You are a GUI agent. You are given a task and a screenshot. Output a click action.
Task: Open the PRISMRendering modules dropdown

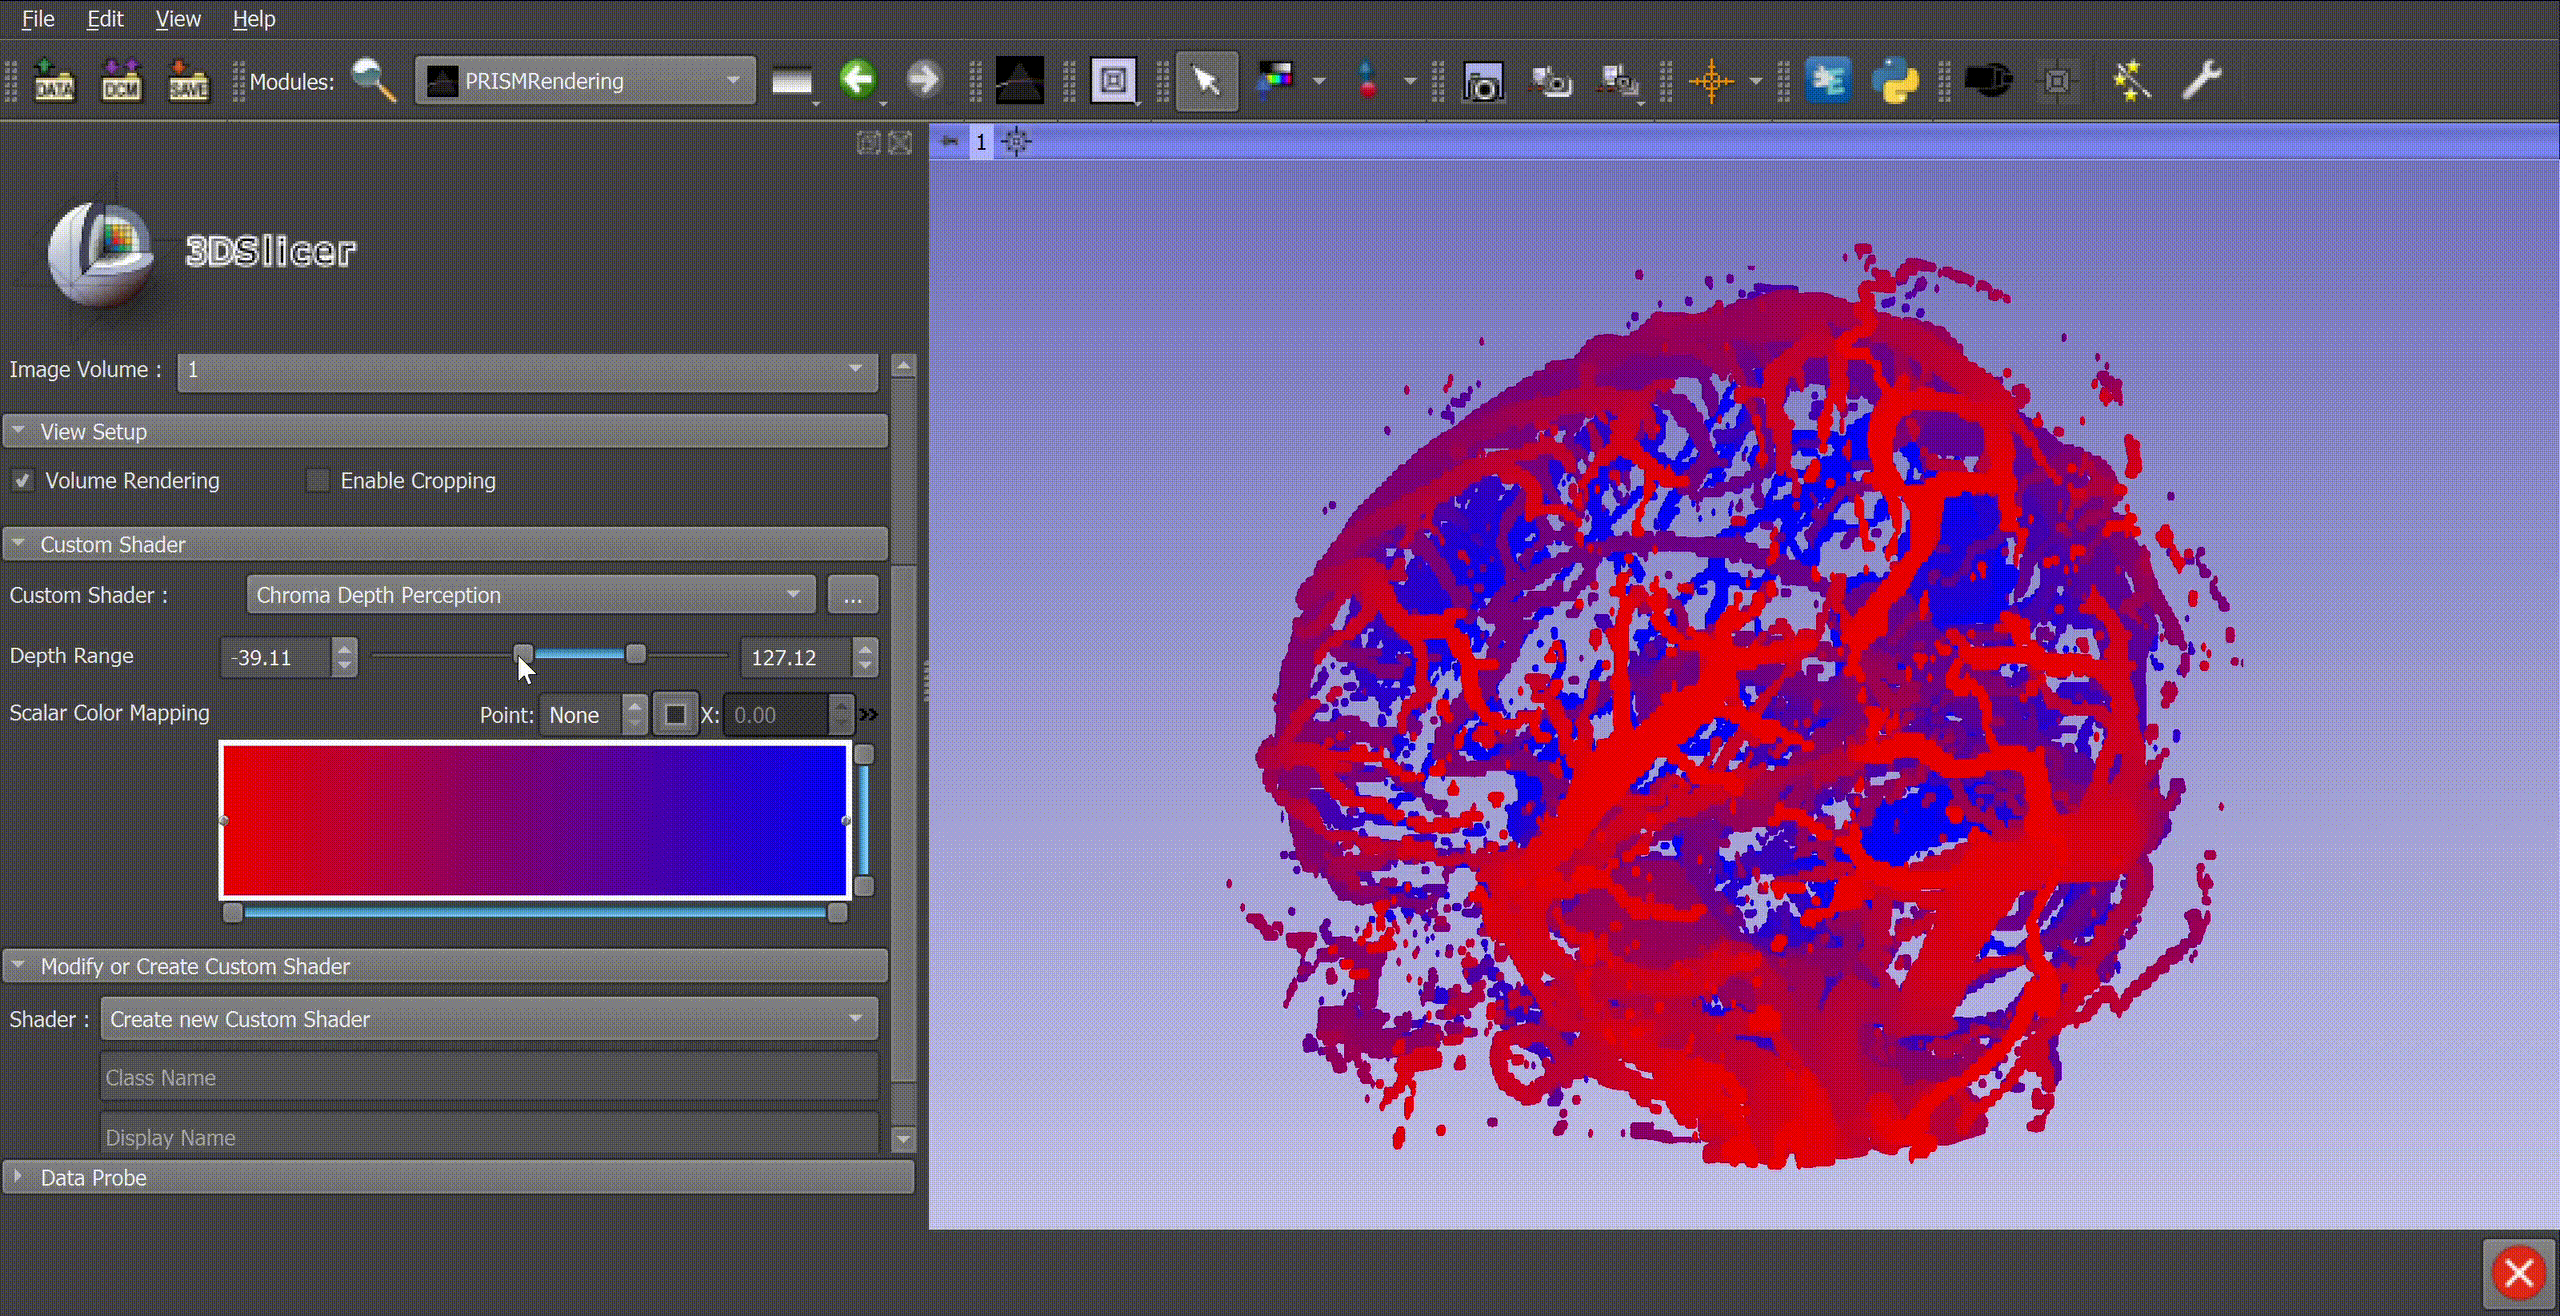(x=585, y=81)
